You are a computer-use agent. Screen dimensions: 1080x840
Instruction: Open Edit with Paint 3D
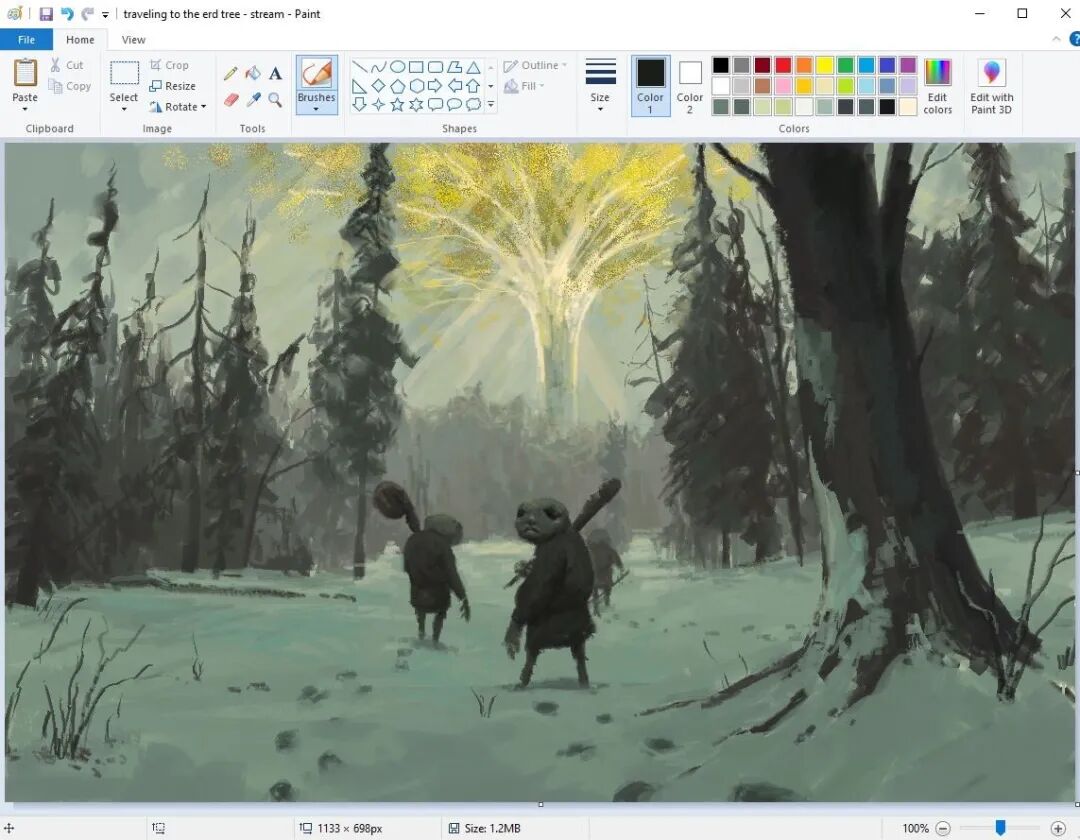(x=991, y=86)
